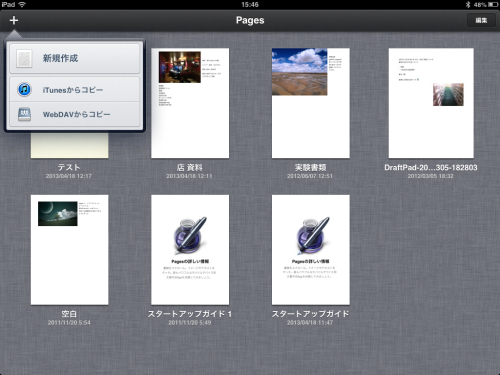The height and width of the screenshot is (375, 500).
Task: Choose 新規作成 from the popover
Action: pos(75,58)
